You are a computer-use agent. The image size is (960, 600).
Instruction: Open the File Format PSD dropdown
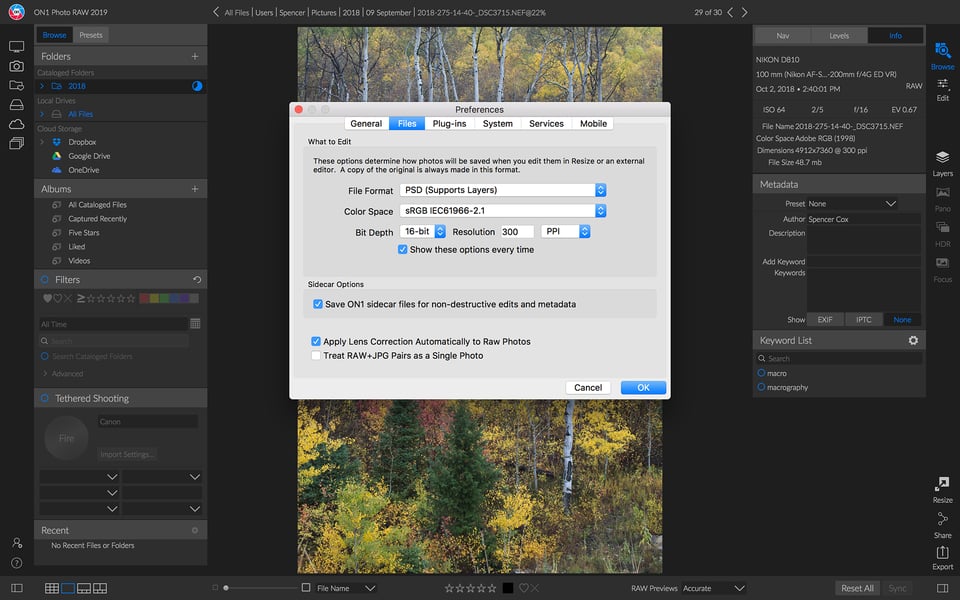(x=503, y=190)
